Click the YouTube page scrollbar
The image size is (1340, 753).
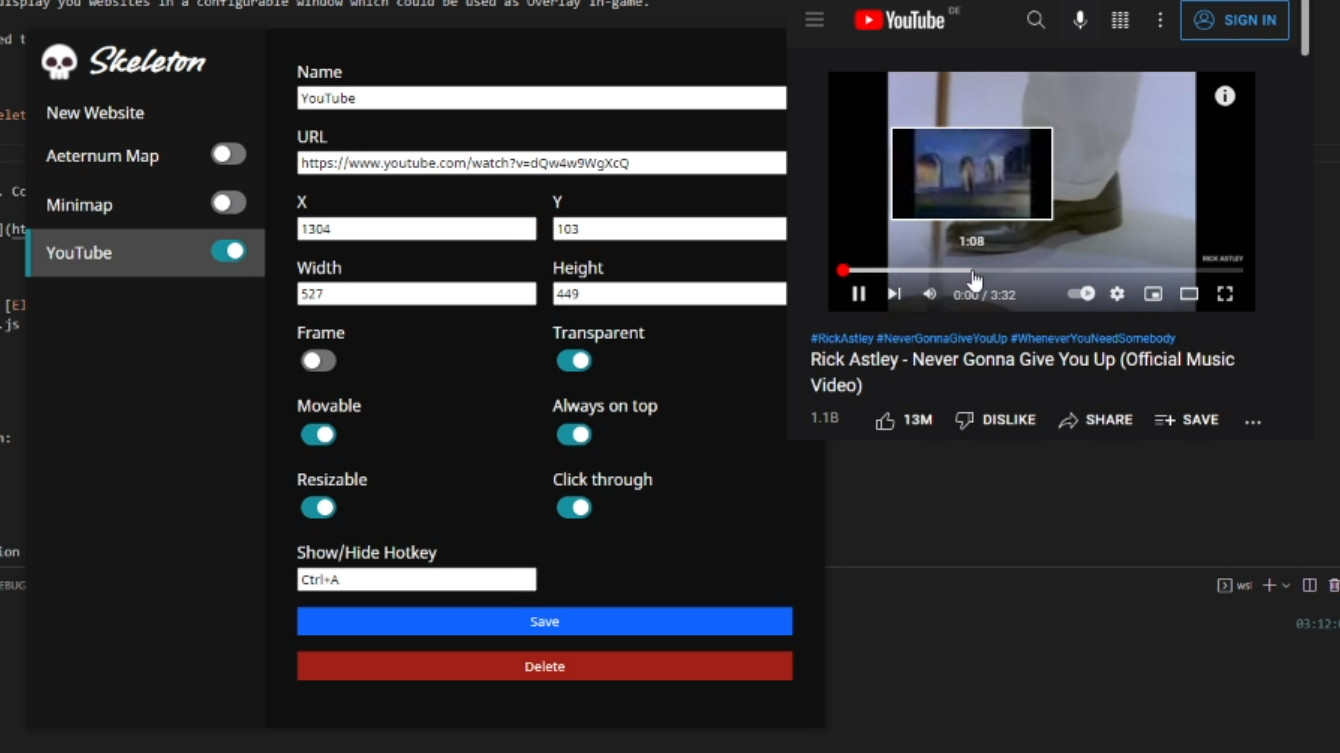(x=1305, y=27)
